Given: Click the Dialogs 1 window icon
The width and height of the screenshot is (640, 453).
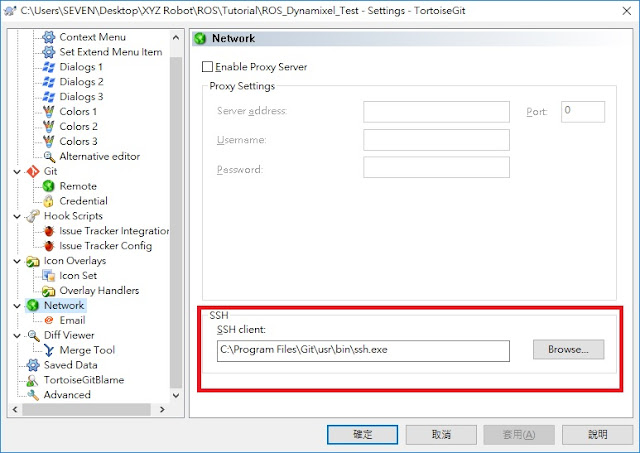Looking at the screenshot, I should click(x=49, y=67).
